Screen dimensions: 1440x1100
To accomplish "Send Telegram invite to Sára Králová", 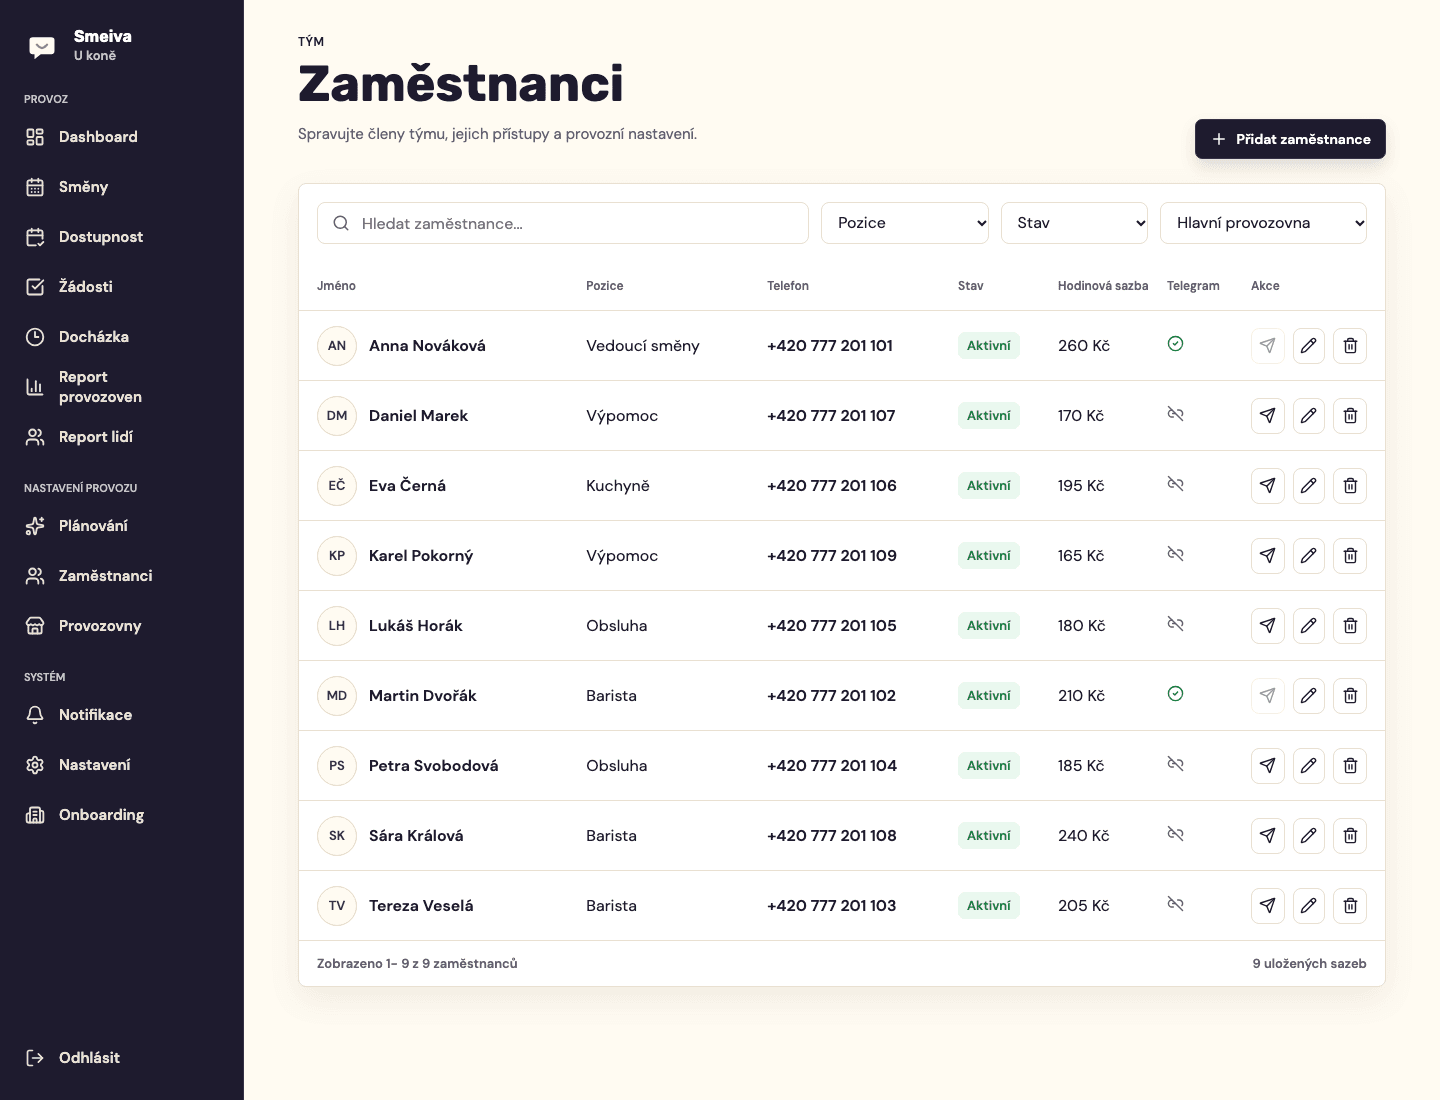I will click(1267, 836).
